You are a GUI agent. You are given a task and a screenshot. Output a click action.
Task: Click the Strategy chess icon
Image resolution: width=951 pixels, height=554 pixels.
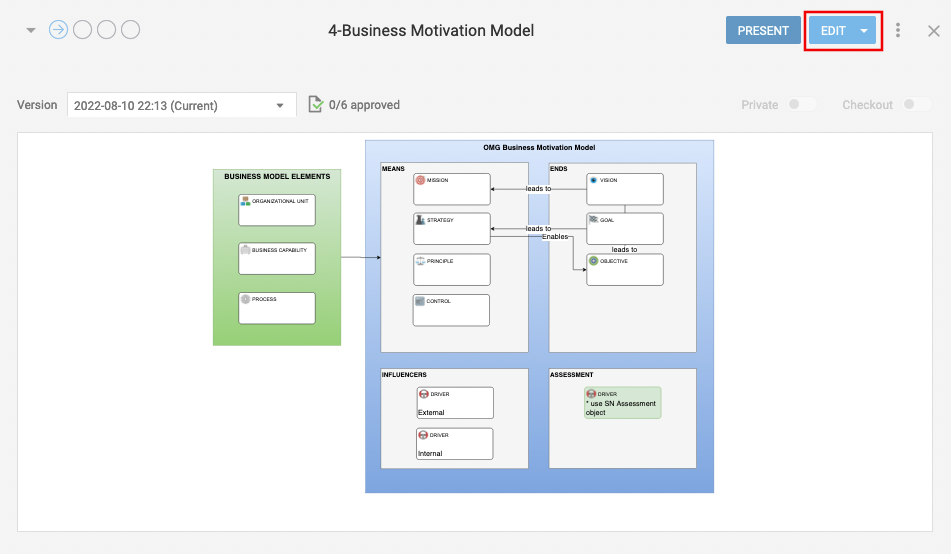pos(420,220)
